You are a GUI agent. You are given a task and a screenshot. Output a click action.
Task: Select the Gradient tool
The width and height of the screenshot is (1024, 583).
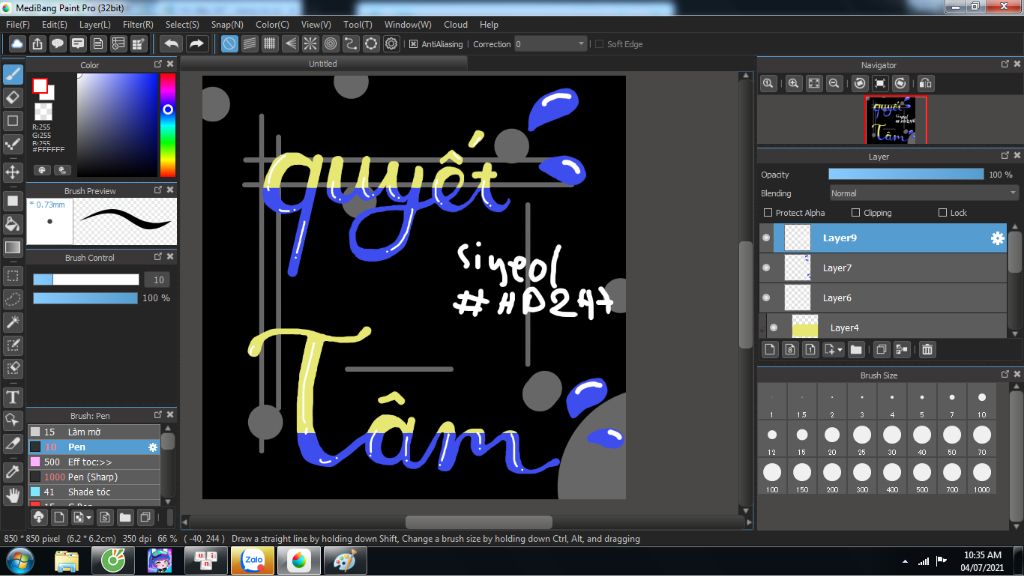pyautogui.click(x=12, y=247)
